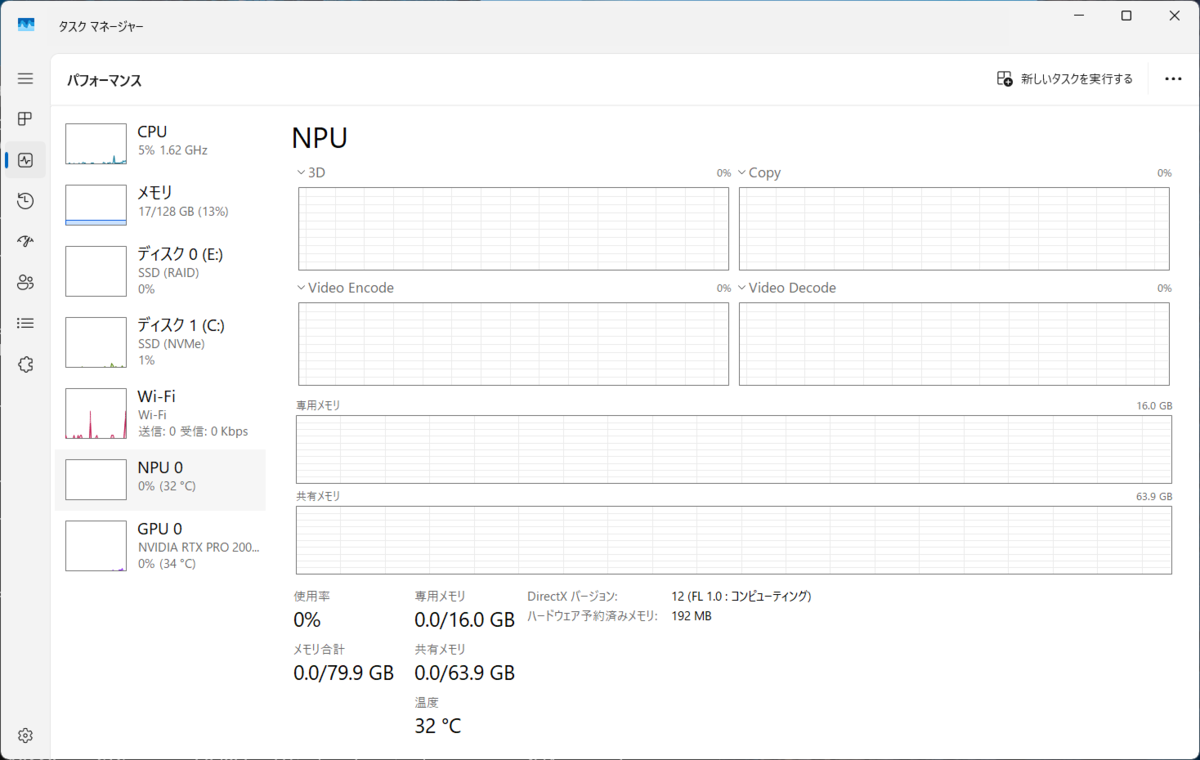The width and height of the screenshot is (1200, 760).
Task: Click the NVIDIA RTX PRO 200... GPU name
Action: 199,547
